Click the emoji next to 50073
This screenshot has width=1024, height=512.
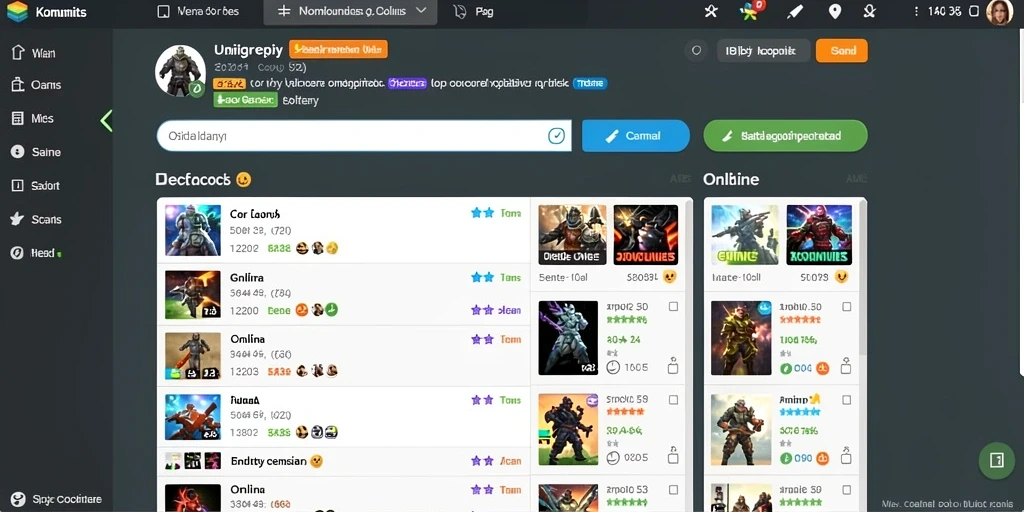(x=841, y=277)
